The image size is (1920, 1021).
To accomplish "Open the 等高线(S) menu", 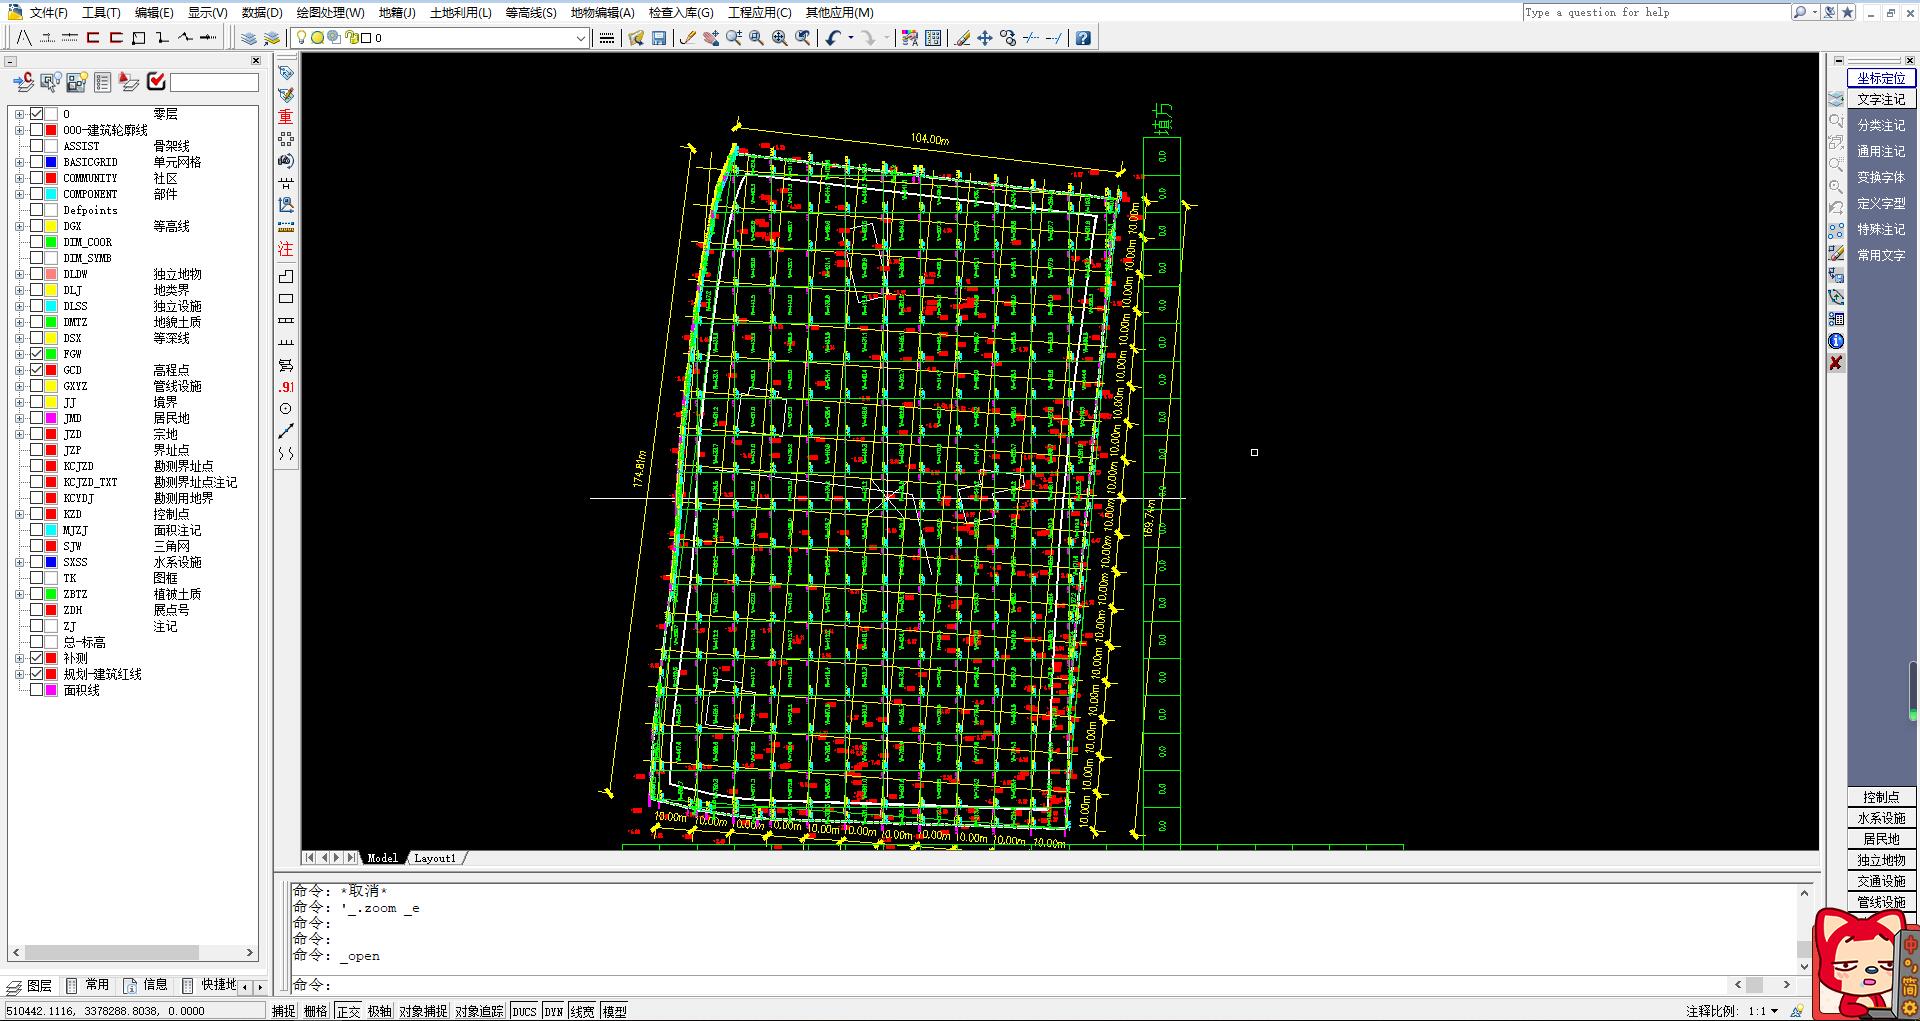I will [x=531, y=12].
